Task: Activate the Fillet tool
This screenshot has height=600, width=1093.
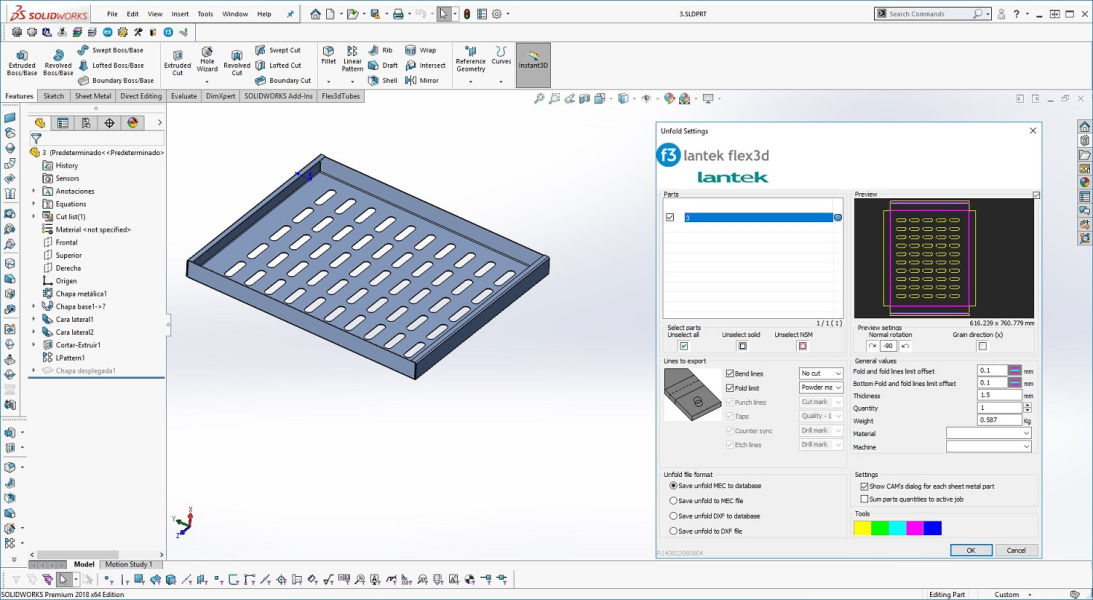Action: [328, 56]
